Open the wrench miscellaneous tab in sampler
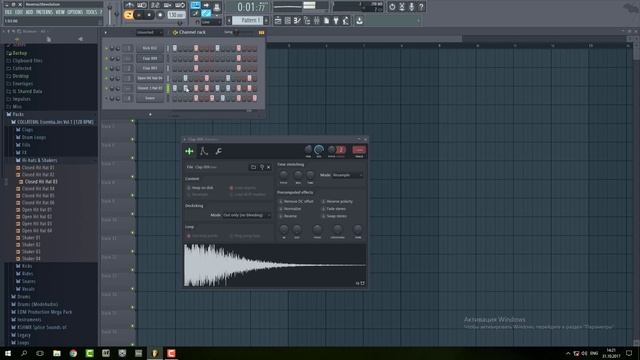Image resolution: width=640 pixels, height=360 pixels. [218, 151]
